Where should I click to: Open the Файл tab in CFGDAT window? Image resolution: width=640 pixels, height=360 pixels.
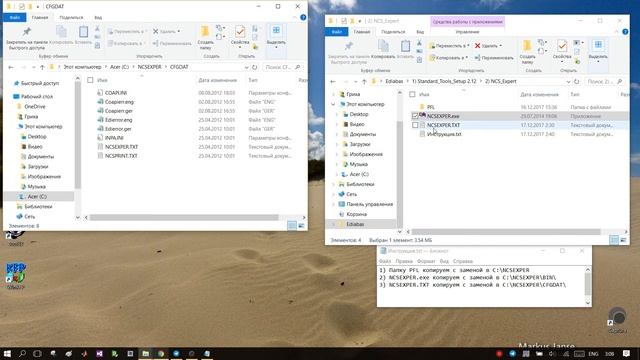tap(15, 18)
